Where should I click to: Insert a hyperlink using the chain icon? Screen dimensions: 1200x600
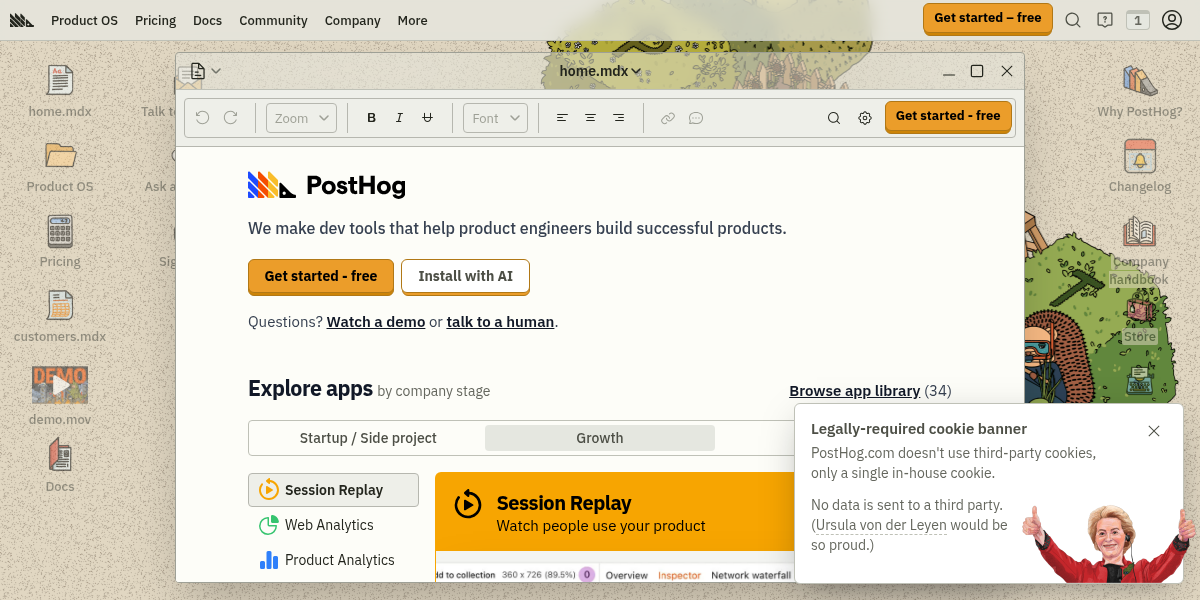[668, 117]
